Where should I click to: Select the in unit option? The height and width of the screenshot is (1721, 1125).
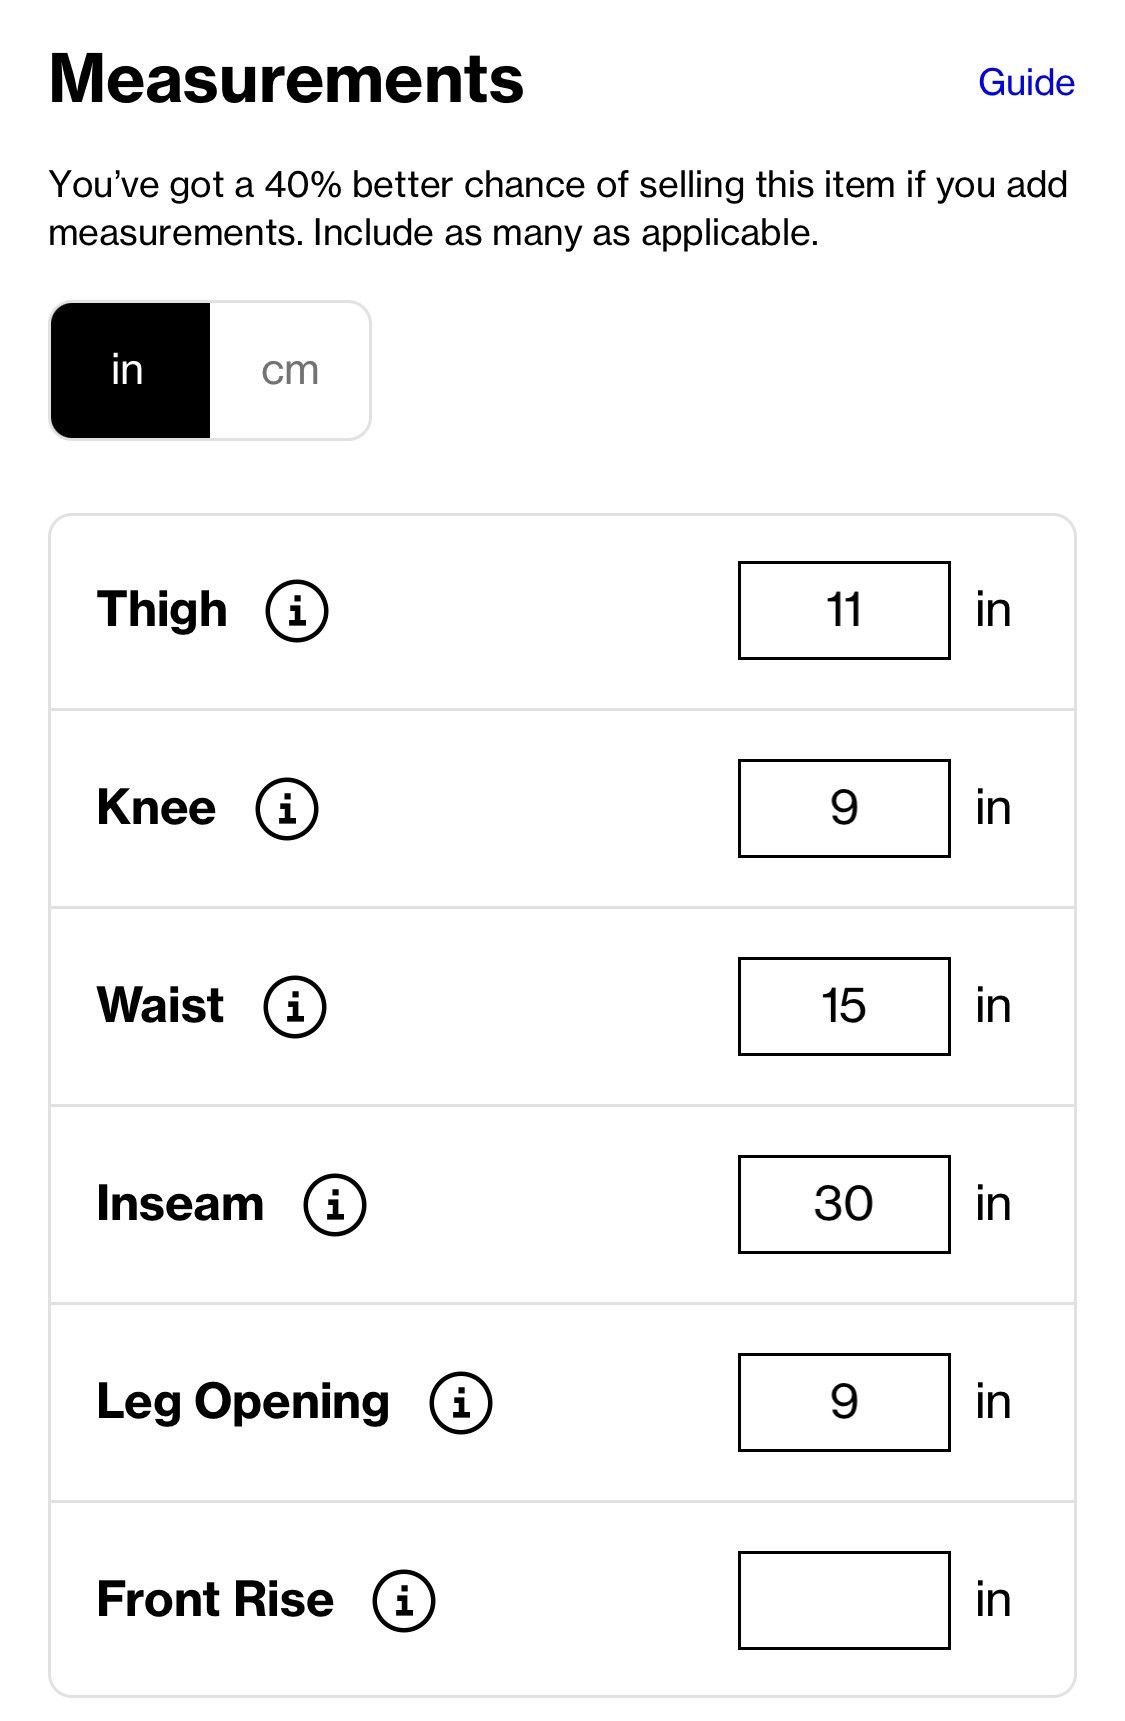coord(130,370)
